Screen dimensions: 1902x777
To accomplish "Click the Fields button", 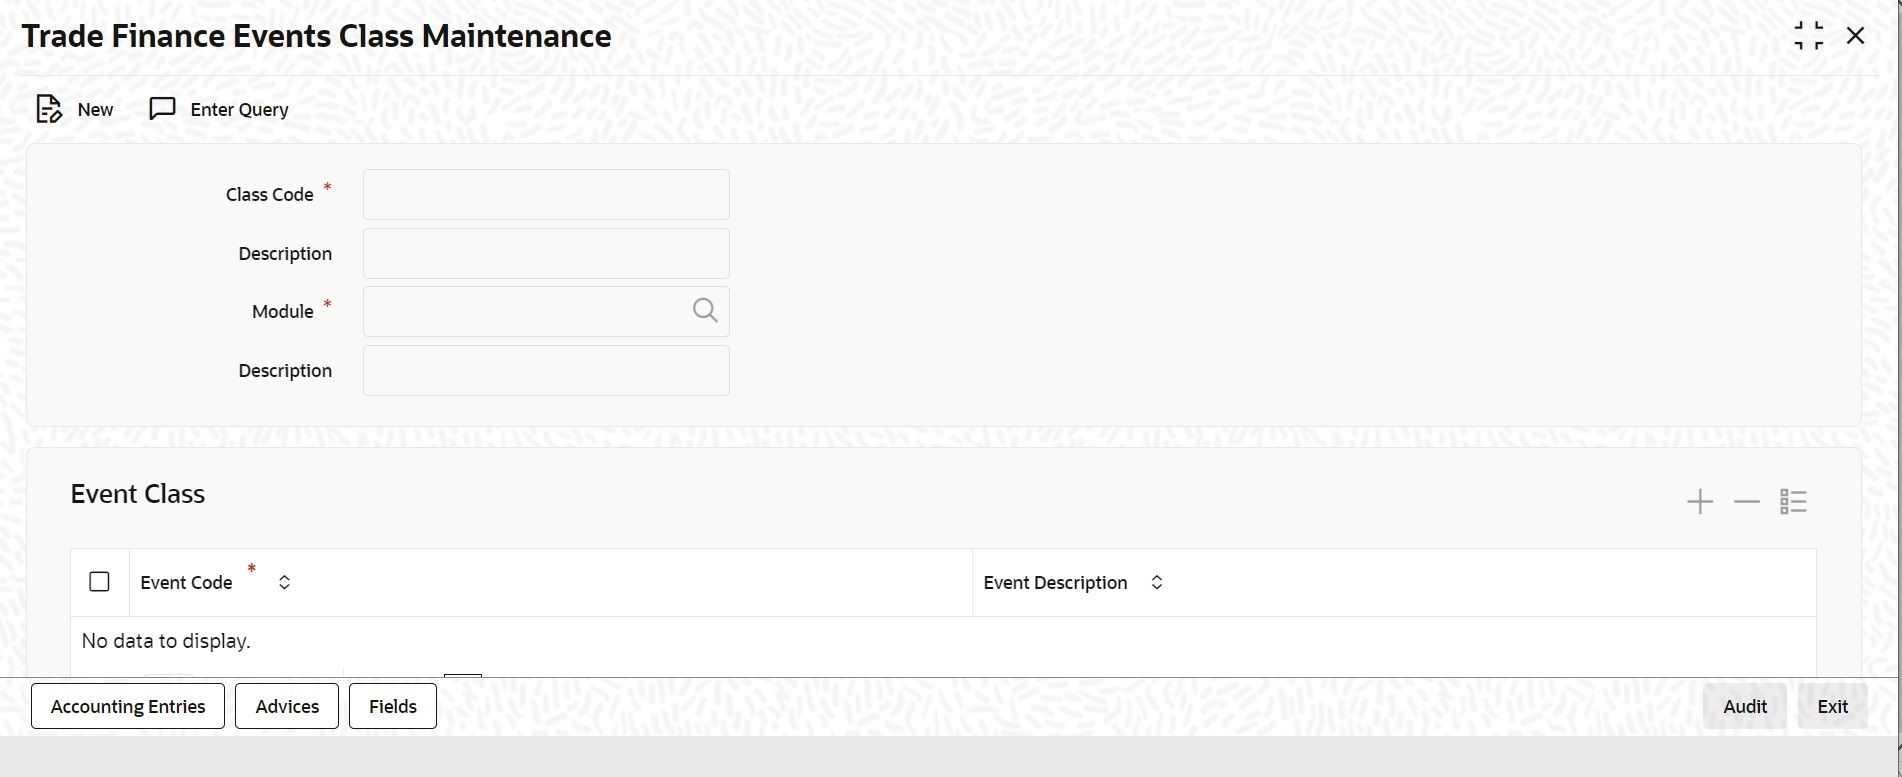I will click(391, 705).
